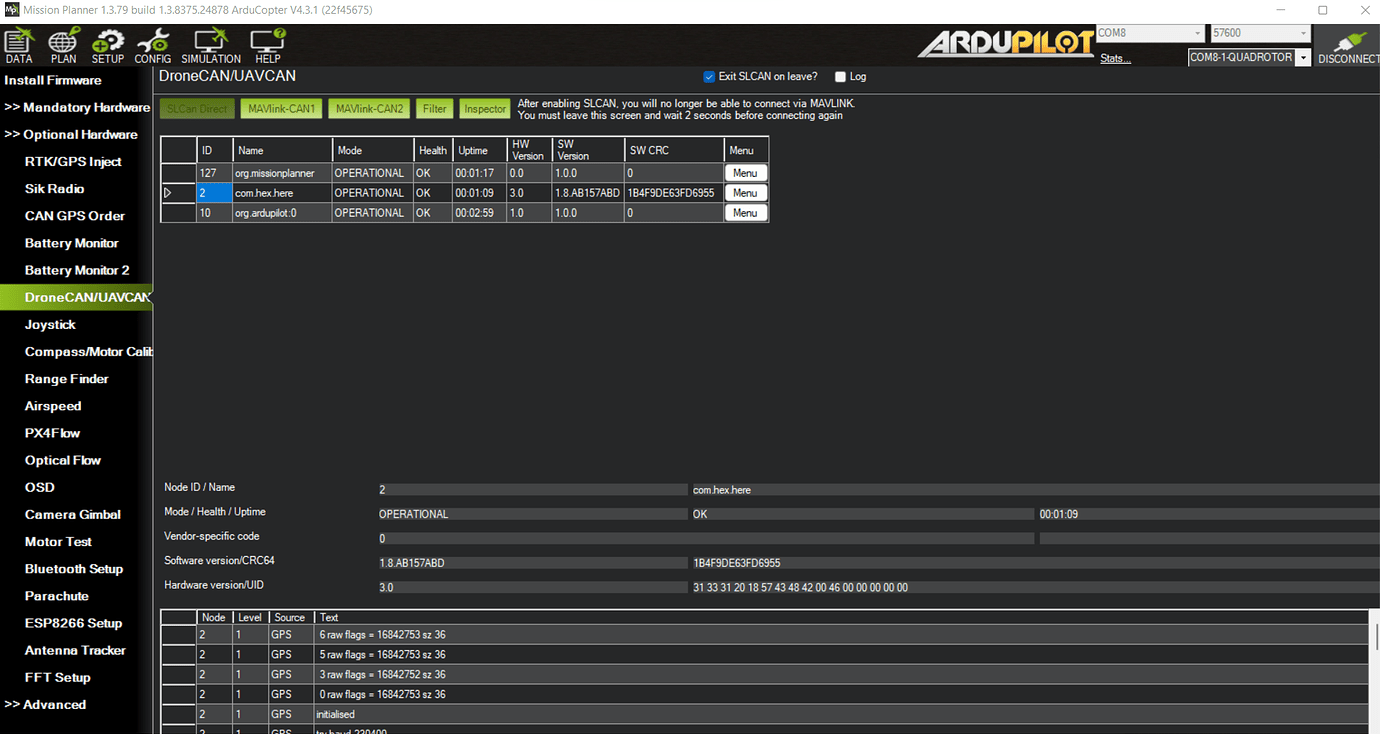Open PX4Flow page
The image size is (1380, 734).
coord(52,433)
